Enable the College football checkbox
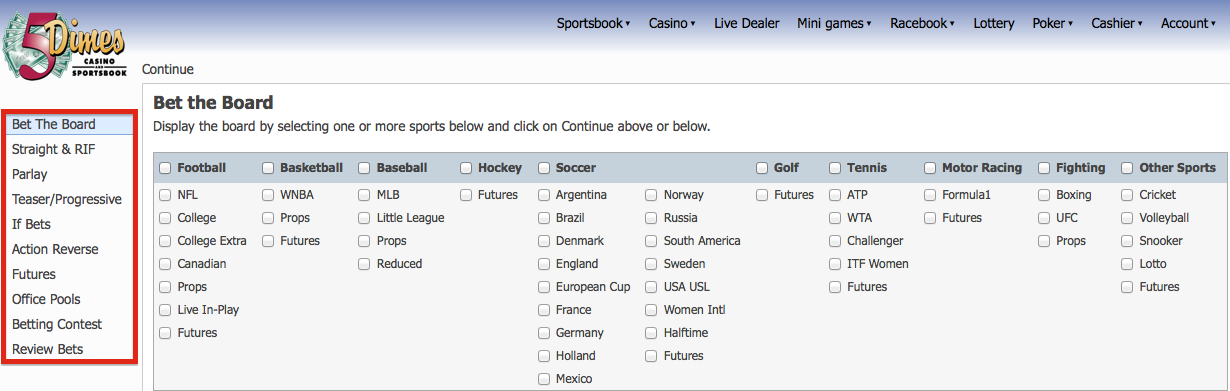1230x391 pixels. [x=165, y=218]
